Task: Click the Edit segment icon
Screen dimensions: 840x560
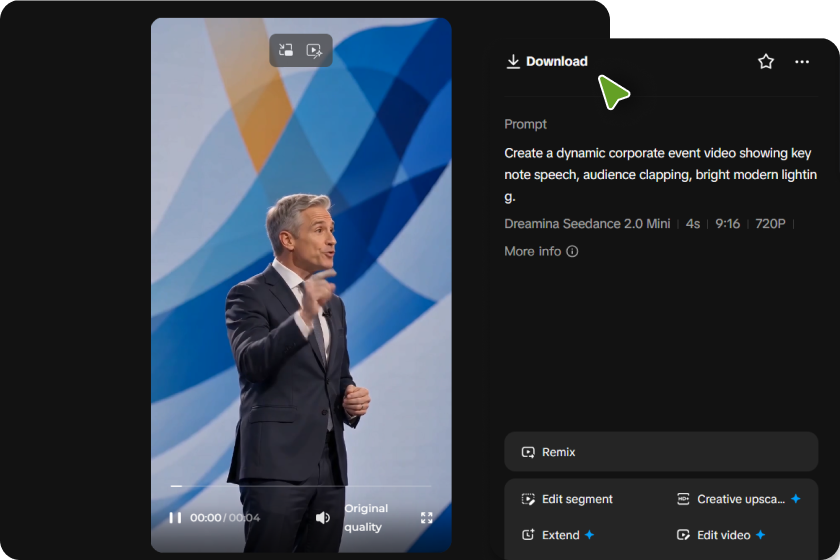Action: [x=528, y=499]
